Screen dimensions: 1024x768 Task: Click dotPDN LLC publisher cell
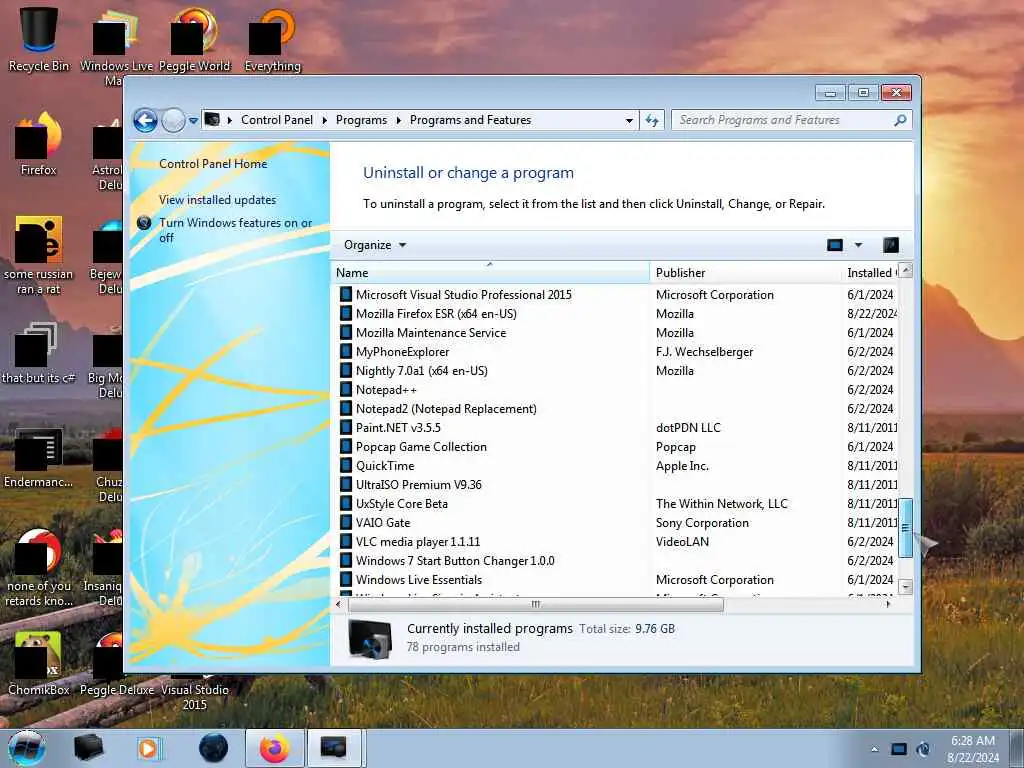coord(688,428)
